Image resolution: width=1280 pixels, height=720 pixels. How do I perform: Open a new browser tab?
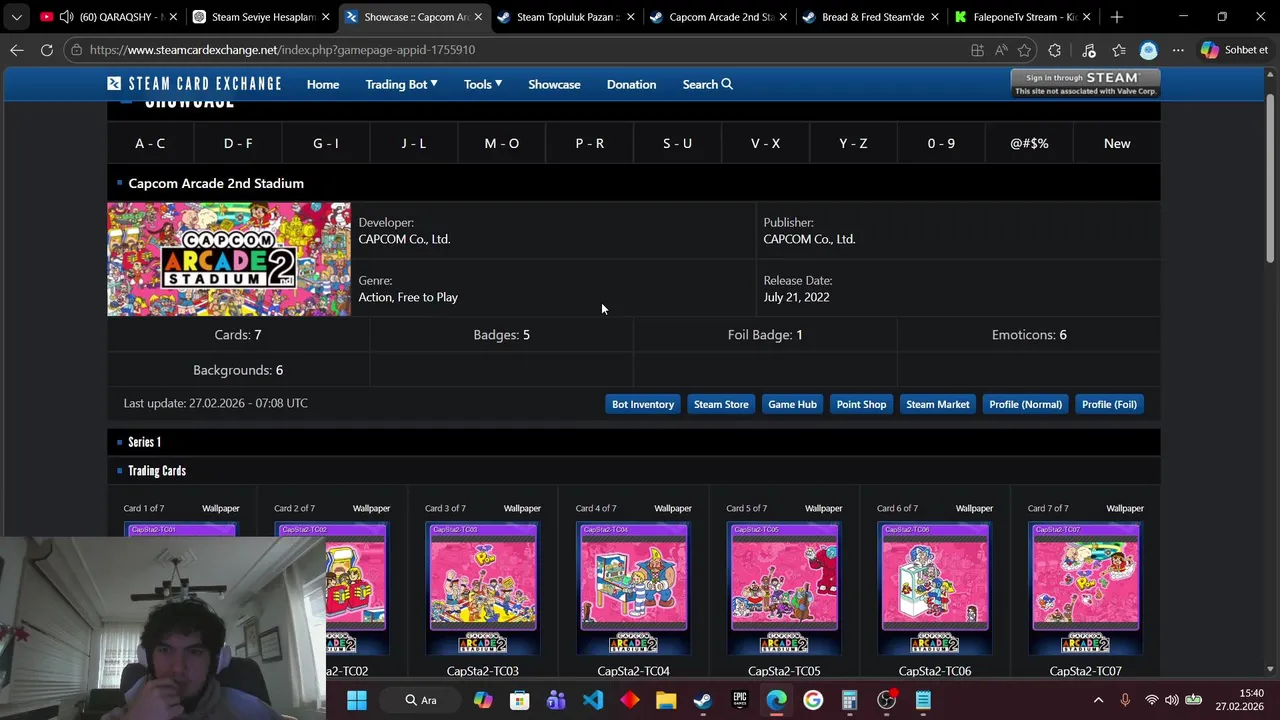click(1116, 17)
